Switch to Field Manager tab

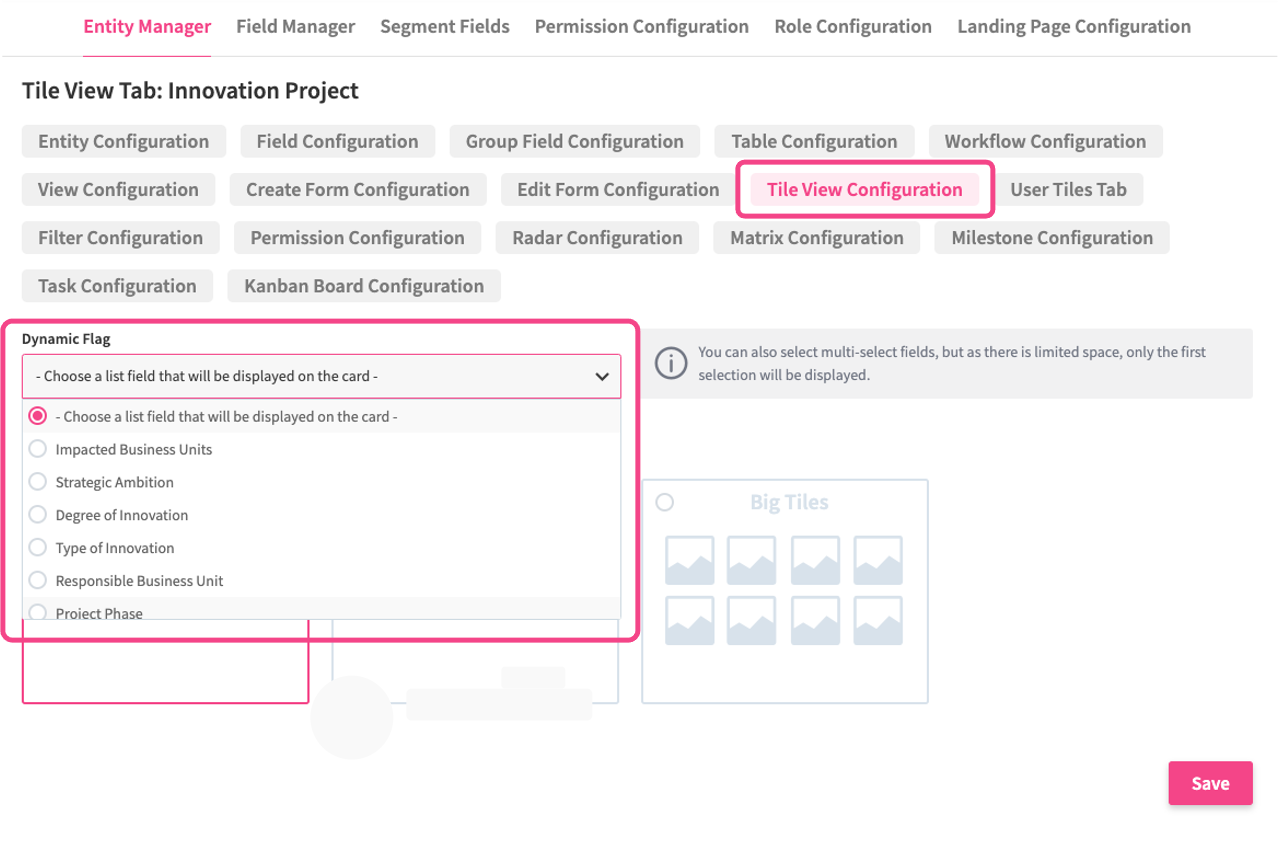(295, 27)
